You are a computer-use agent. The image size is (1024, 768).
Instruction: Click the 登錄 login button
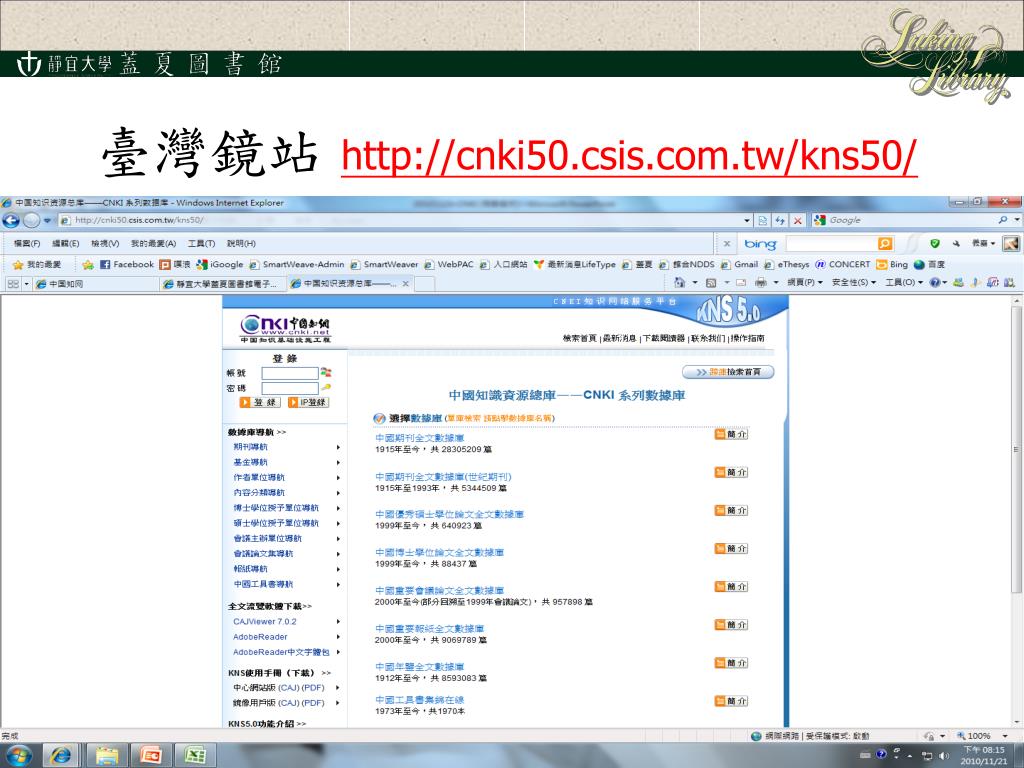(x=260, y=402)
